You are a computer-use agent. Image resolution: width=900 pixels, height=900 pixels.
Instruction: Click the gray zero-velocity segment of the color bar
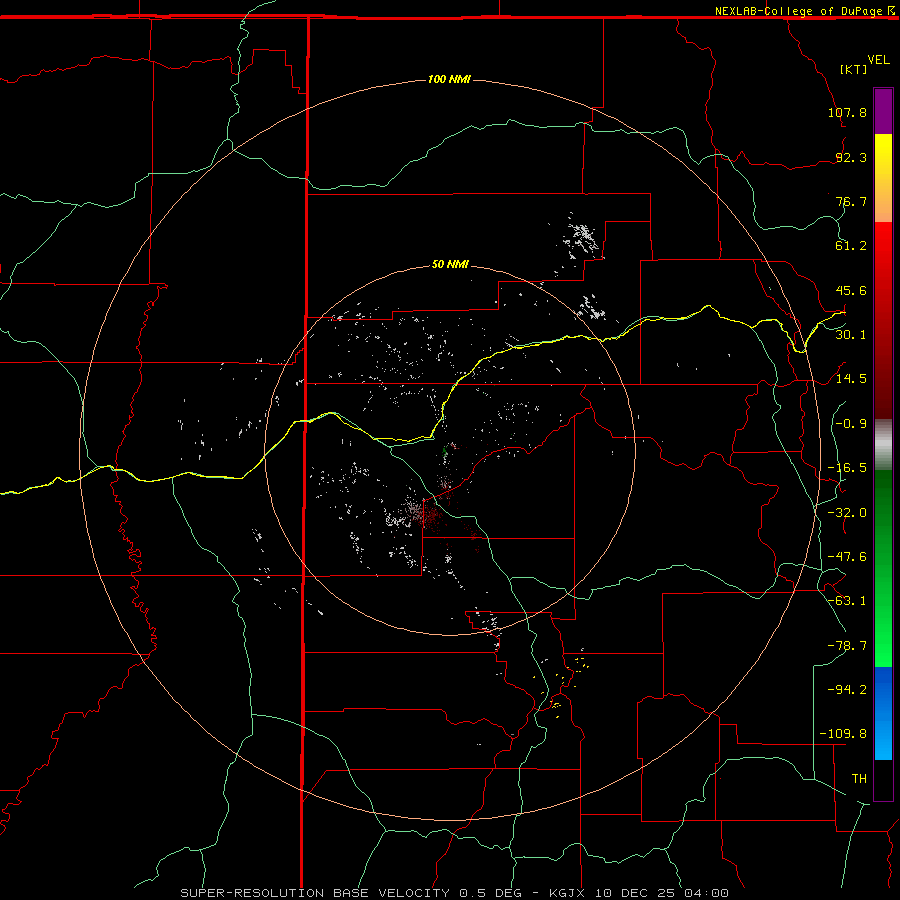[x=883, y=445]
